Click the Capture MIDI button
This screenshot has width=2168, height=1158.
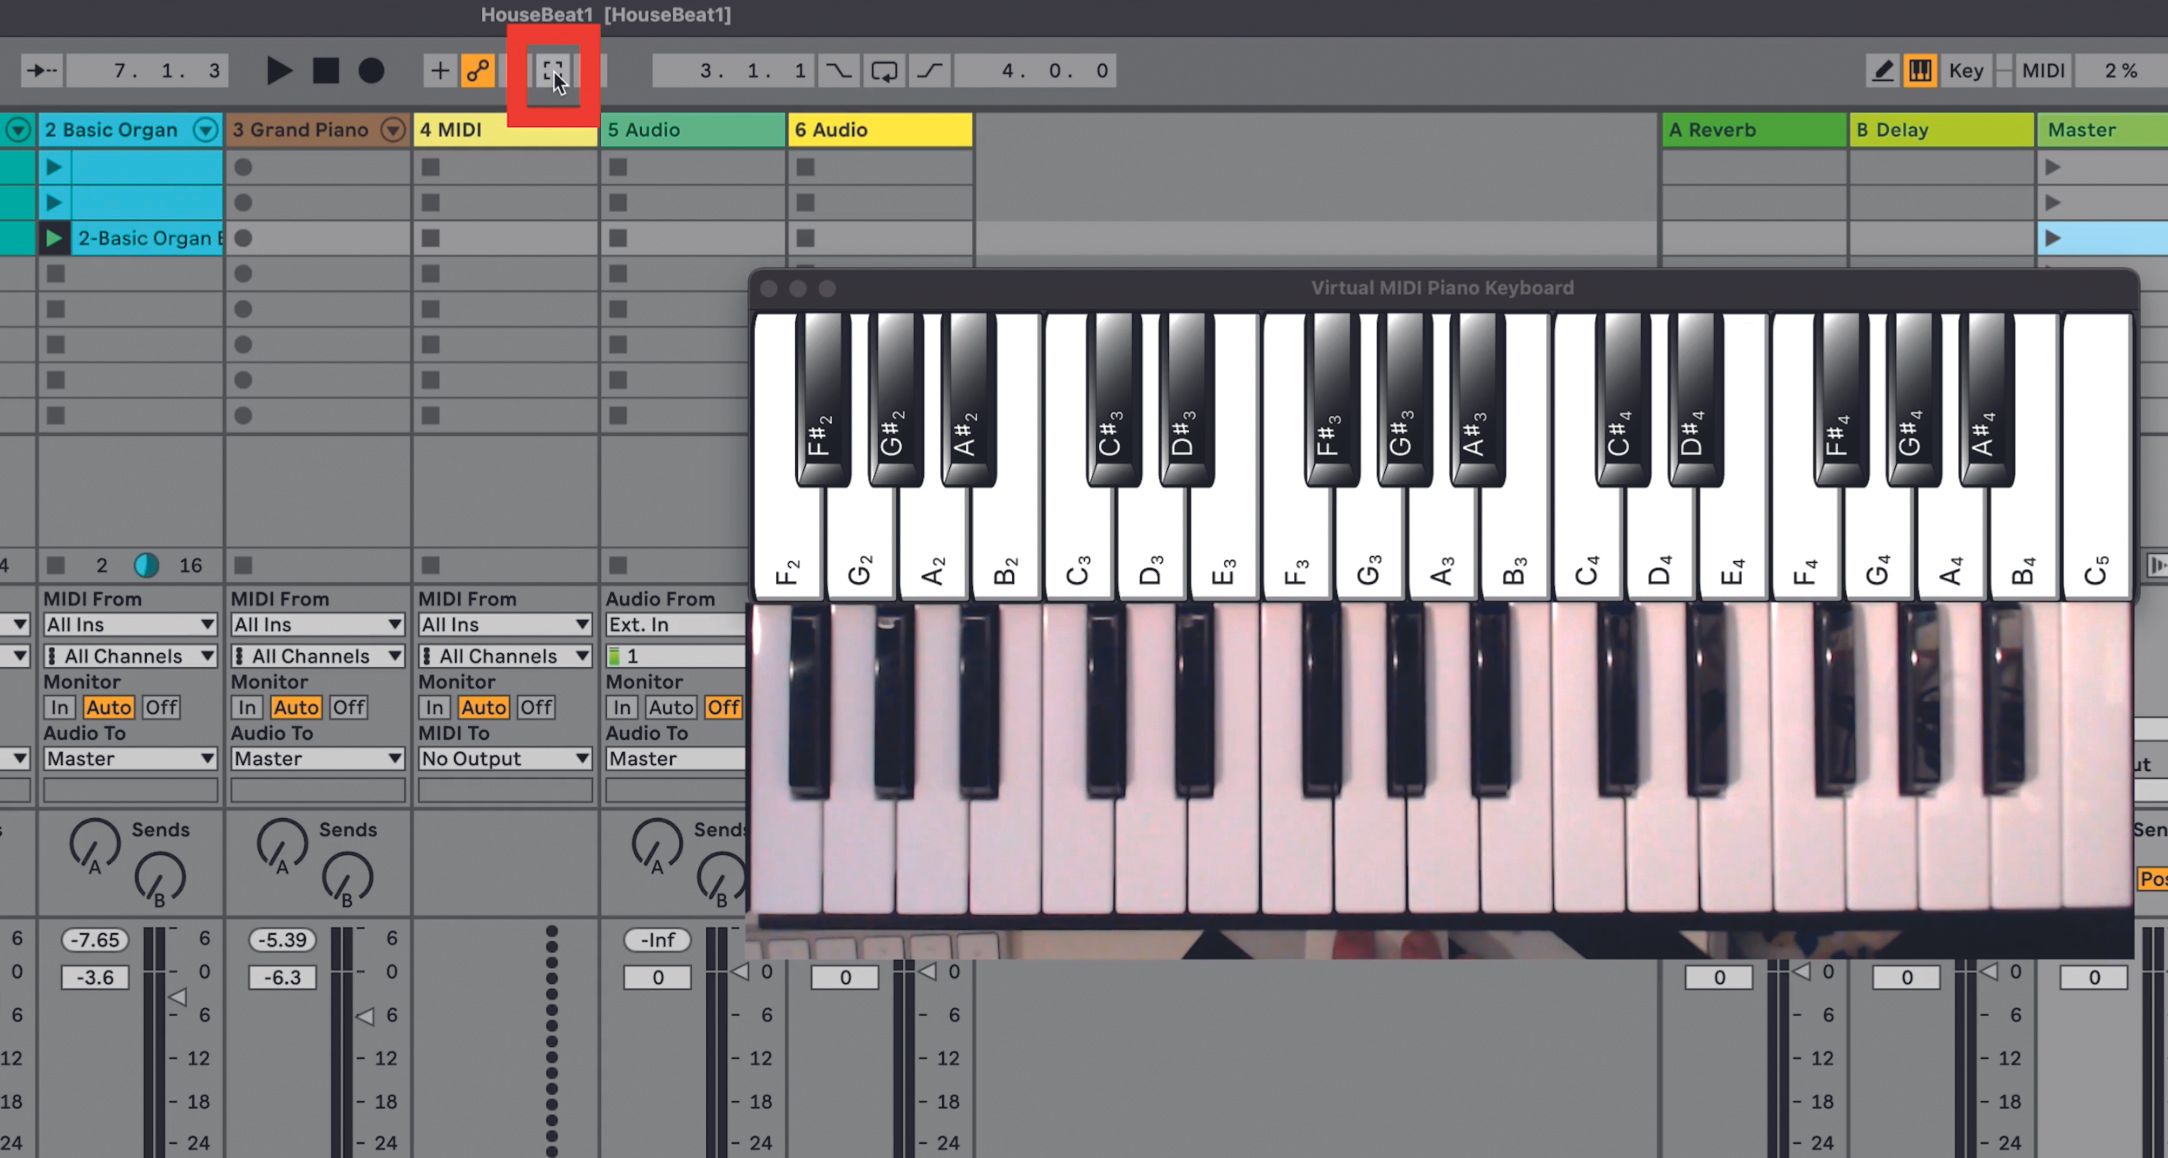click(x=553, y=71)
